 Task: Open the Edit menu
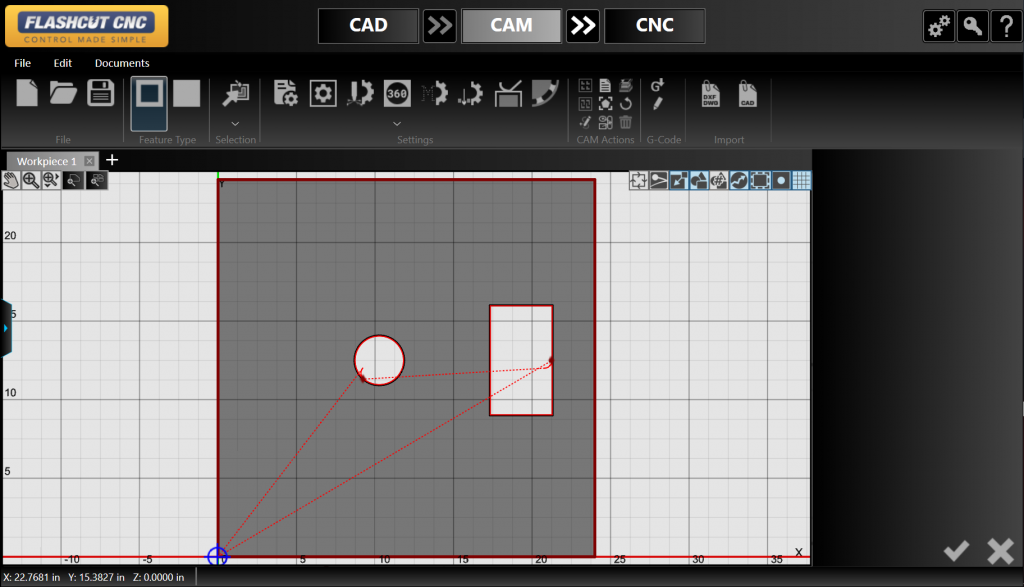[x=63, y=63]
